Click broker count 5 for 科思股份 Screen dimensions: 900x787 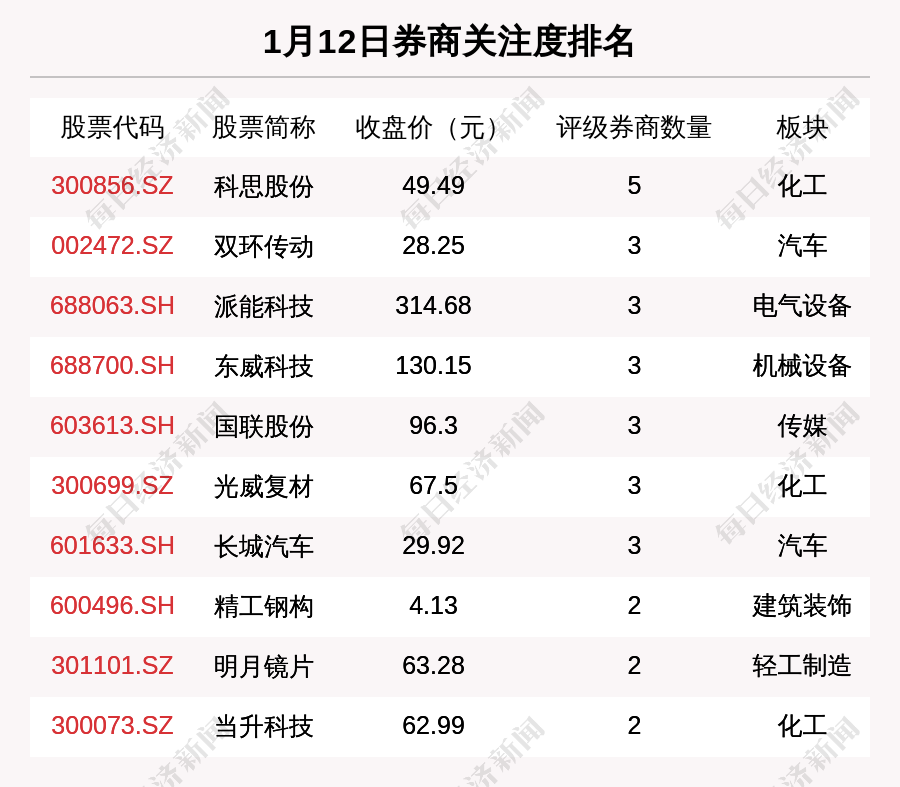point(634,185)
